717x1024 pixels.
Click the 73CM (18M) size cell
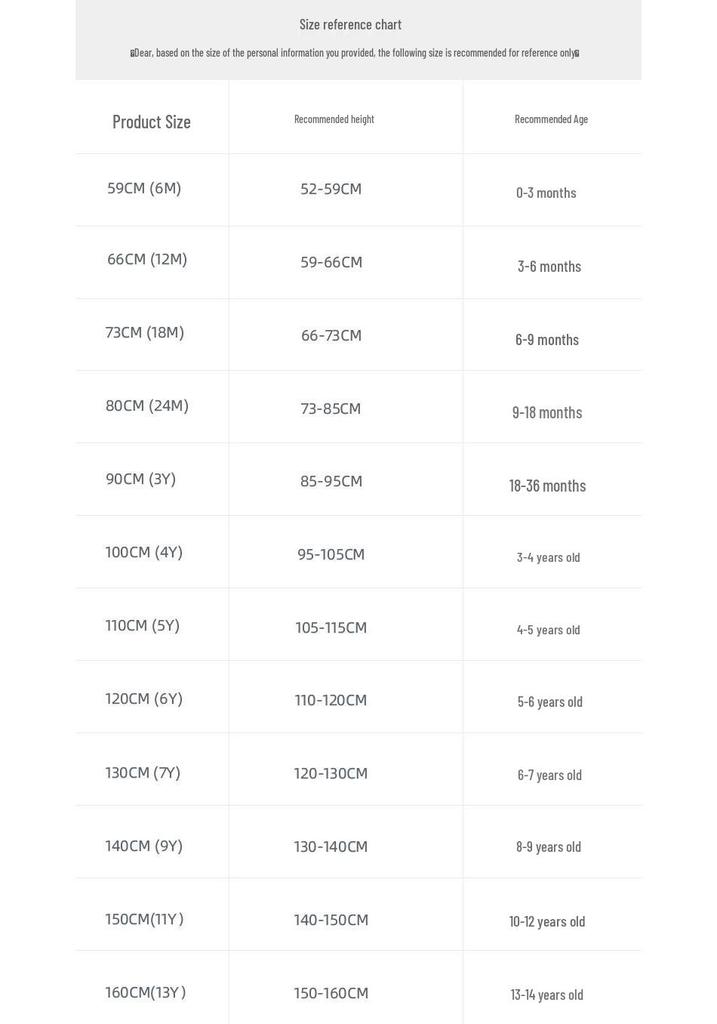[145, 332]
